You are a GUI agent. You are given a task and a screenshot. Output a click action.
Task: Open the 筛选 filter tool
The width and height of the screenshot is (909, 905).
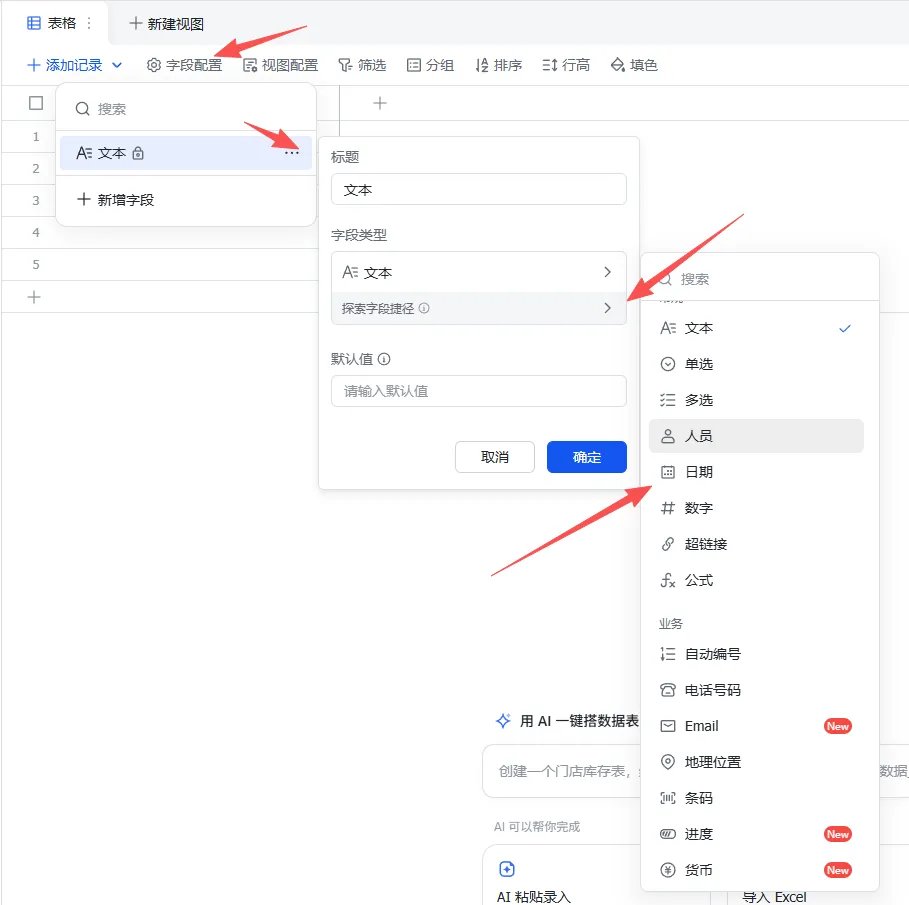point(362,65)
